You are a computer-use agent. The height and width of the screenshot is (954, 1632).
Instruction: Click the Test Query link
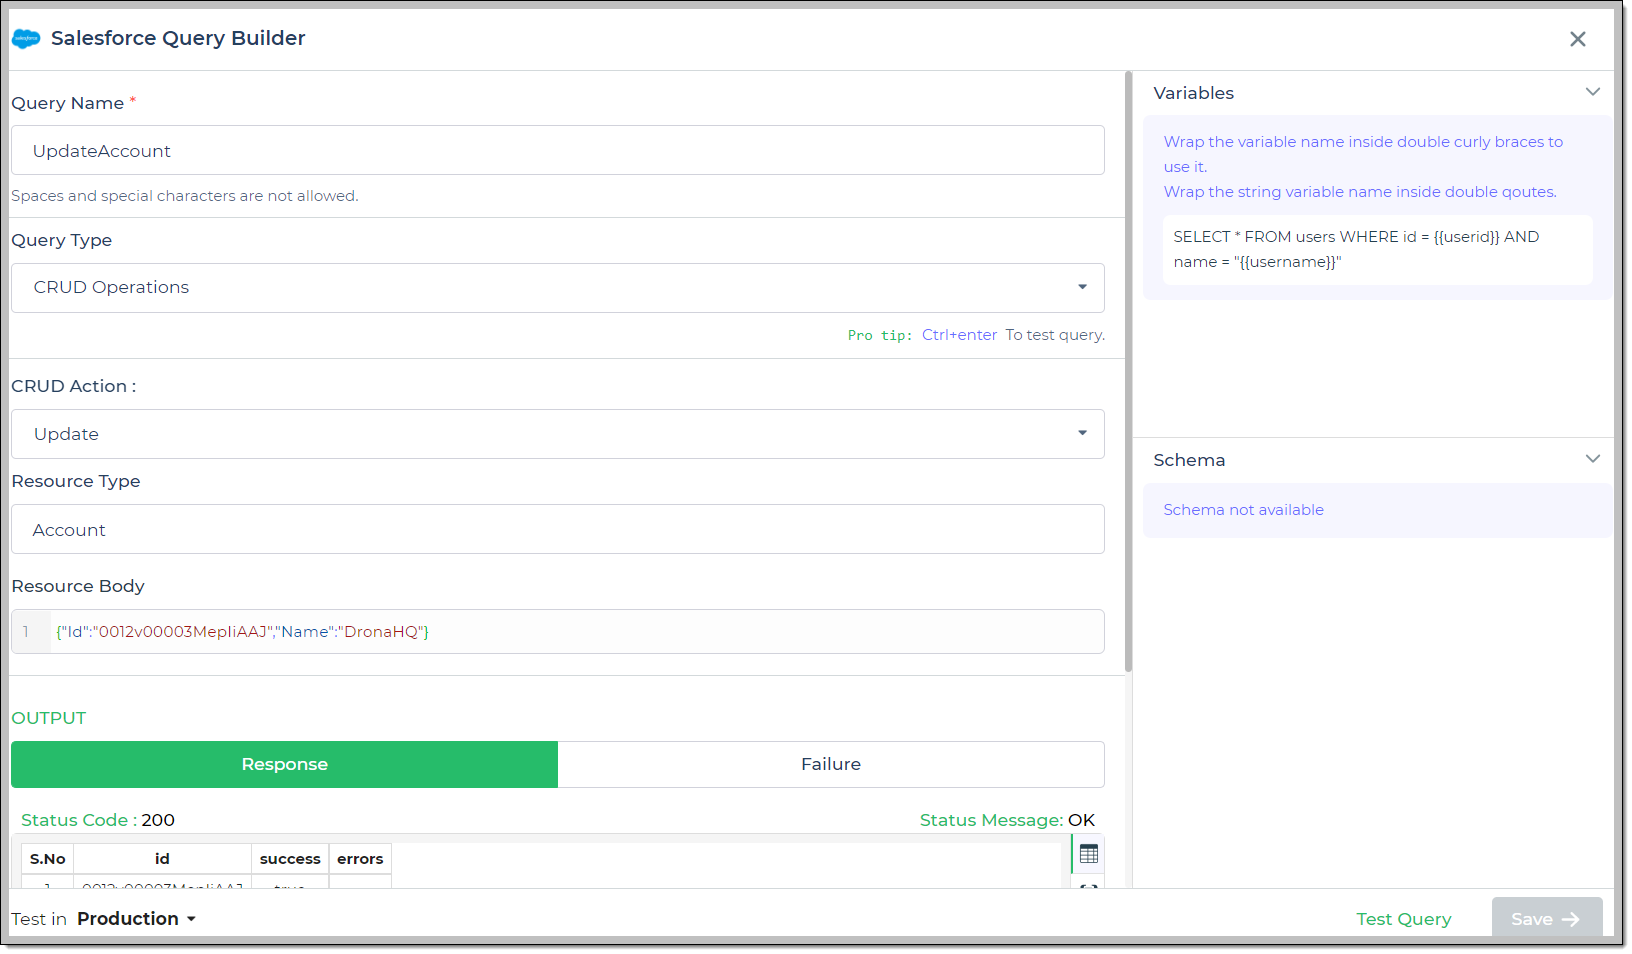pos(1404,919)
